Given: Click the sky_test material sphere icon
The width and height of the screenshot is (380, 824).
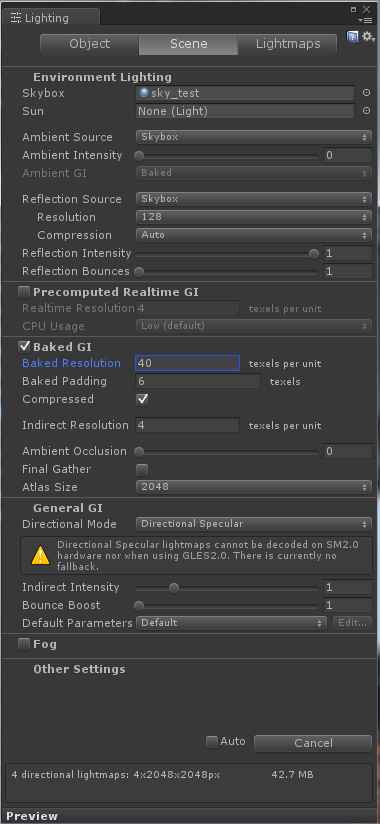Looking at the screenshot, I should pyautogui.click(x=143, y=93).
